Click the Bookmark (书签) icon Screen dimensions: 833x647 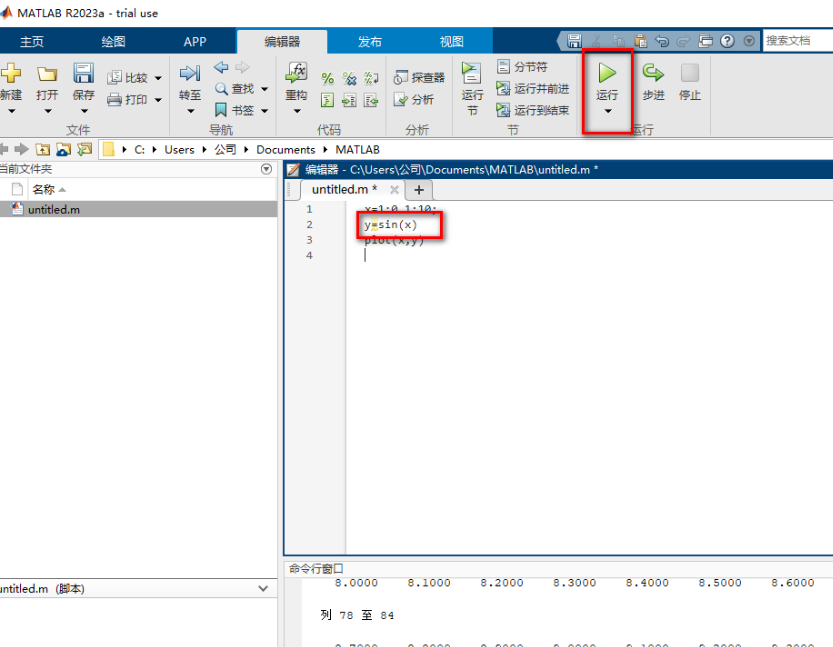pos(221,110)
